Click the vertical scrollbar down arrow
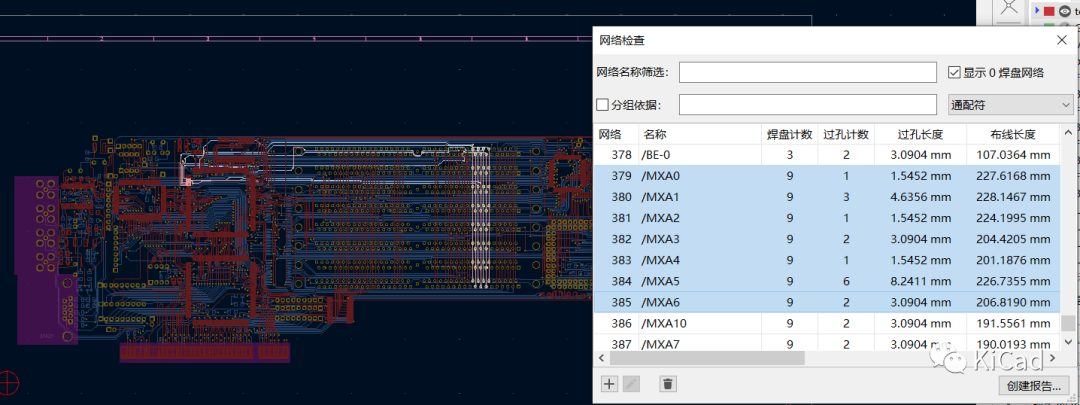1080x405 pixels. [1068, 343]
